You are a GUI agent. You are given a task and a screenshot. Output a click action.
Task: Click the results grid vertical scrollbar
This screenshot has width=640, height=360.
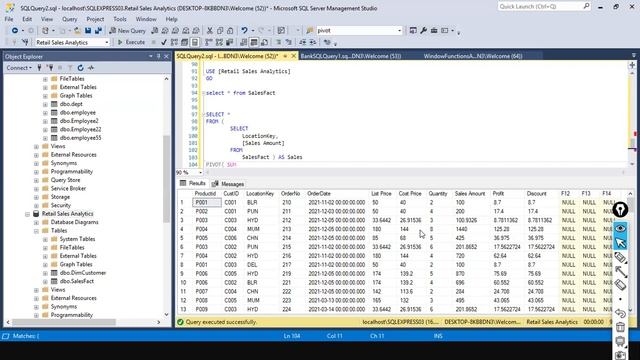click(630, 251)
